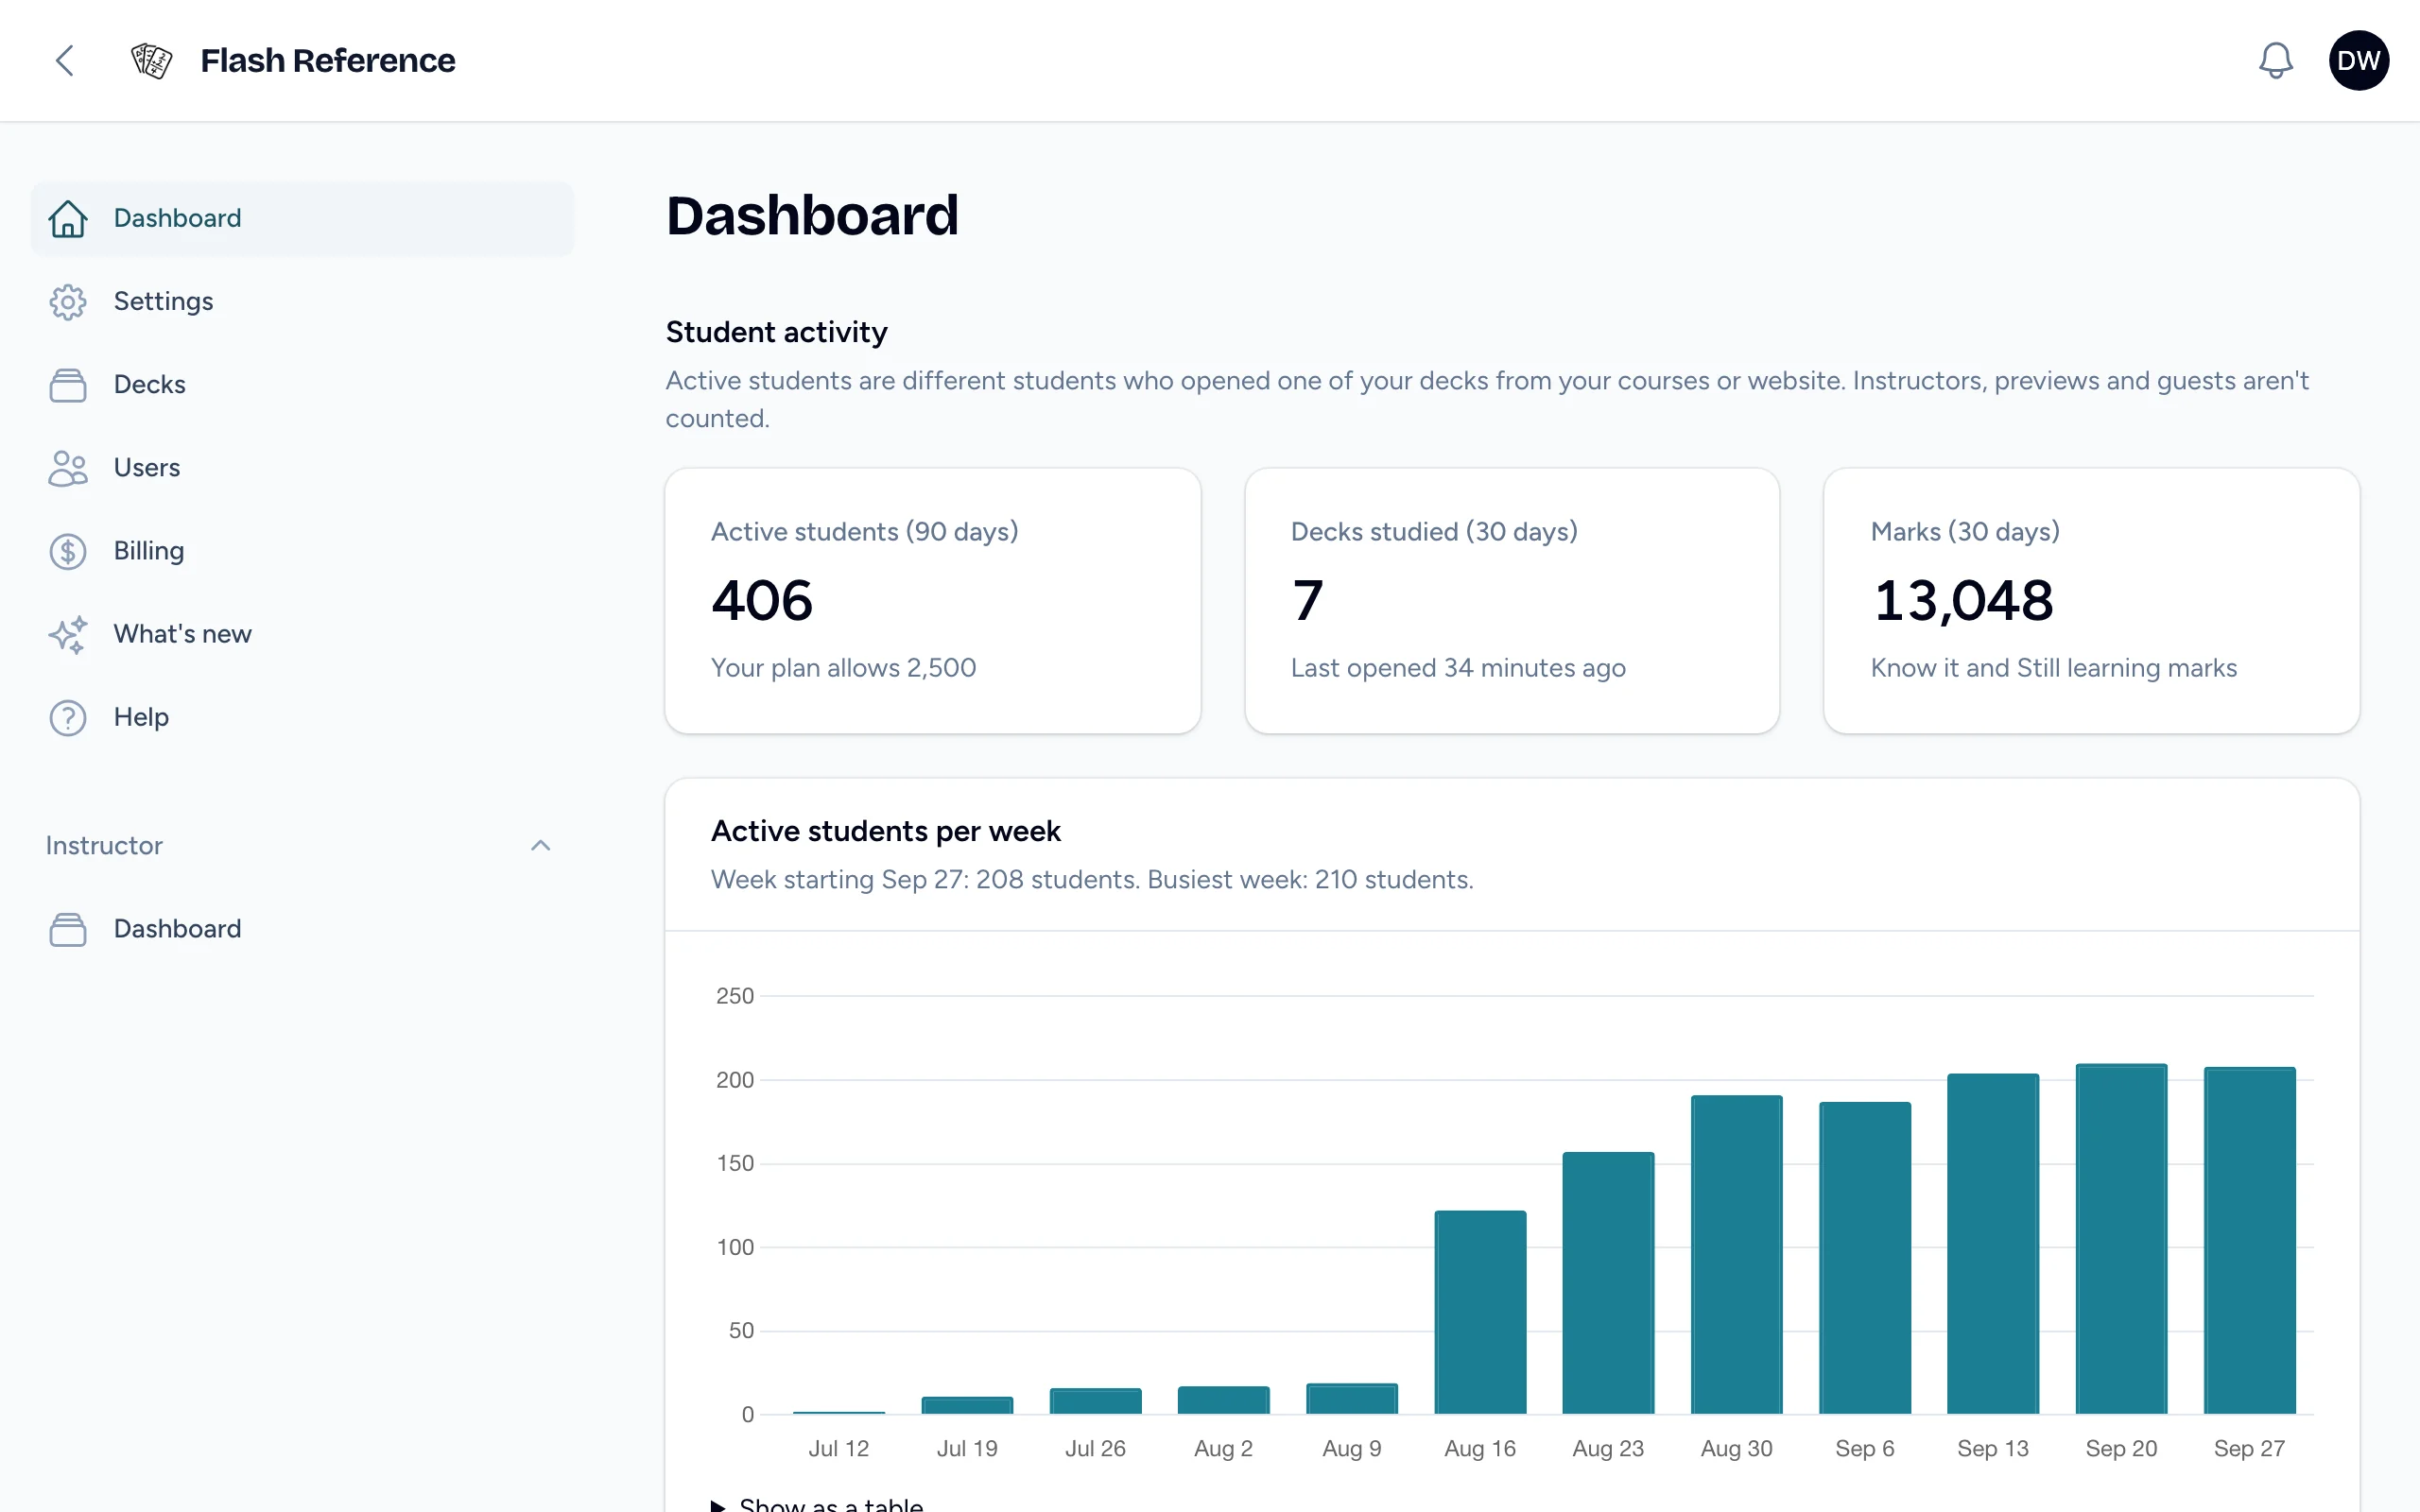
Task: Click the house icon beside Dashboard
Action: (68, 218)
